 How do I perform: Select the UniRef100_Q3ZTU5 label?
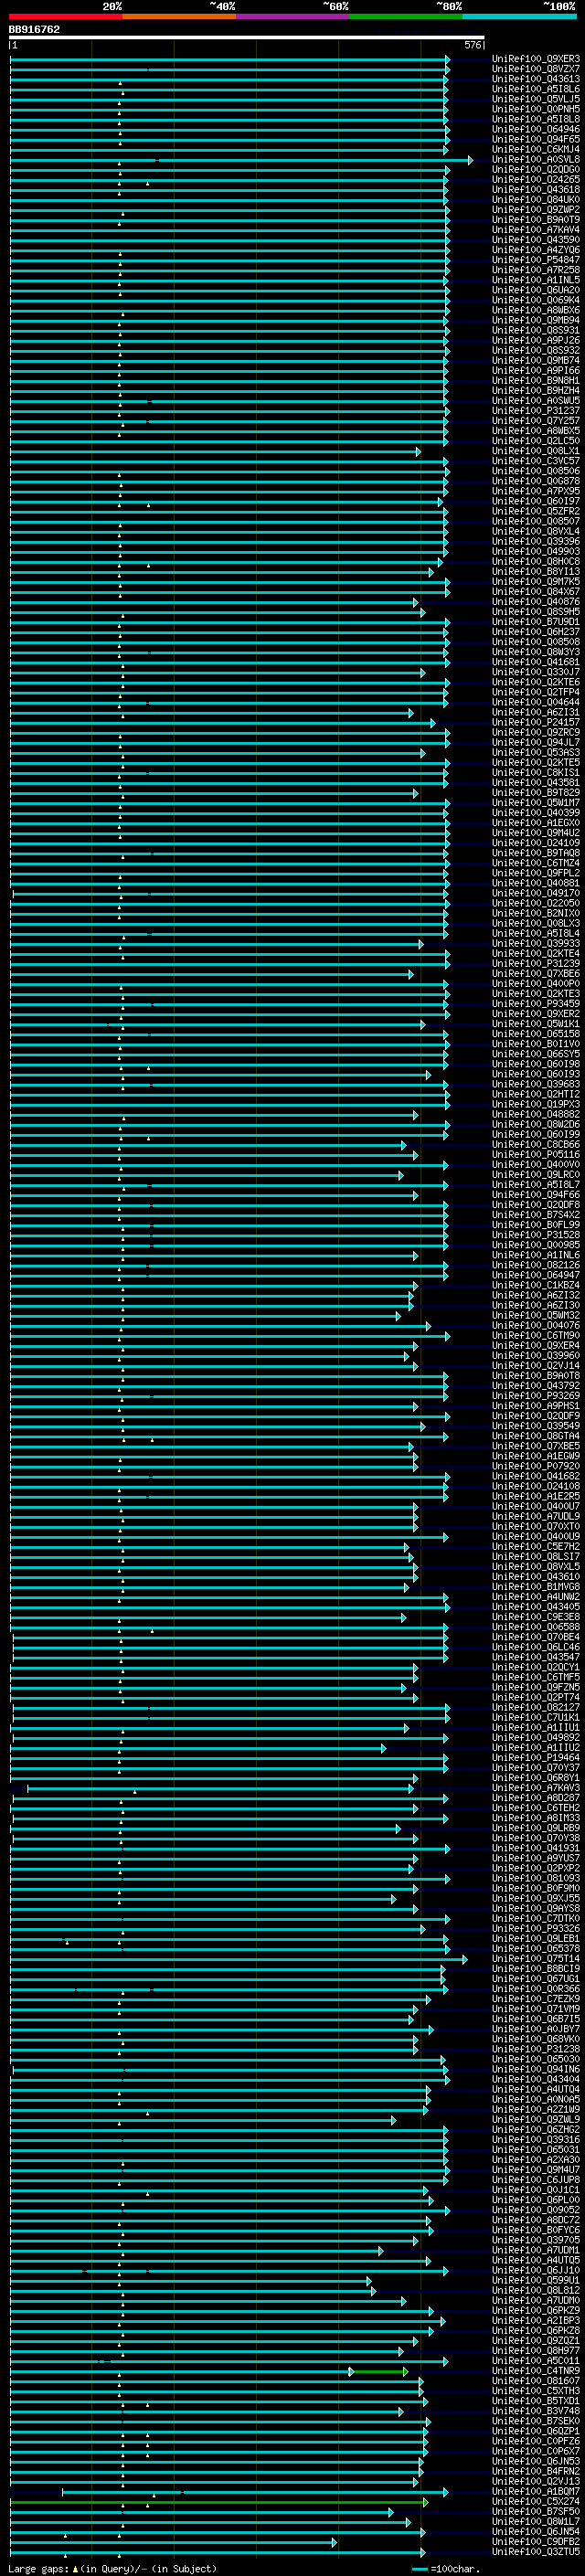coord(536,2551)
